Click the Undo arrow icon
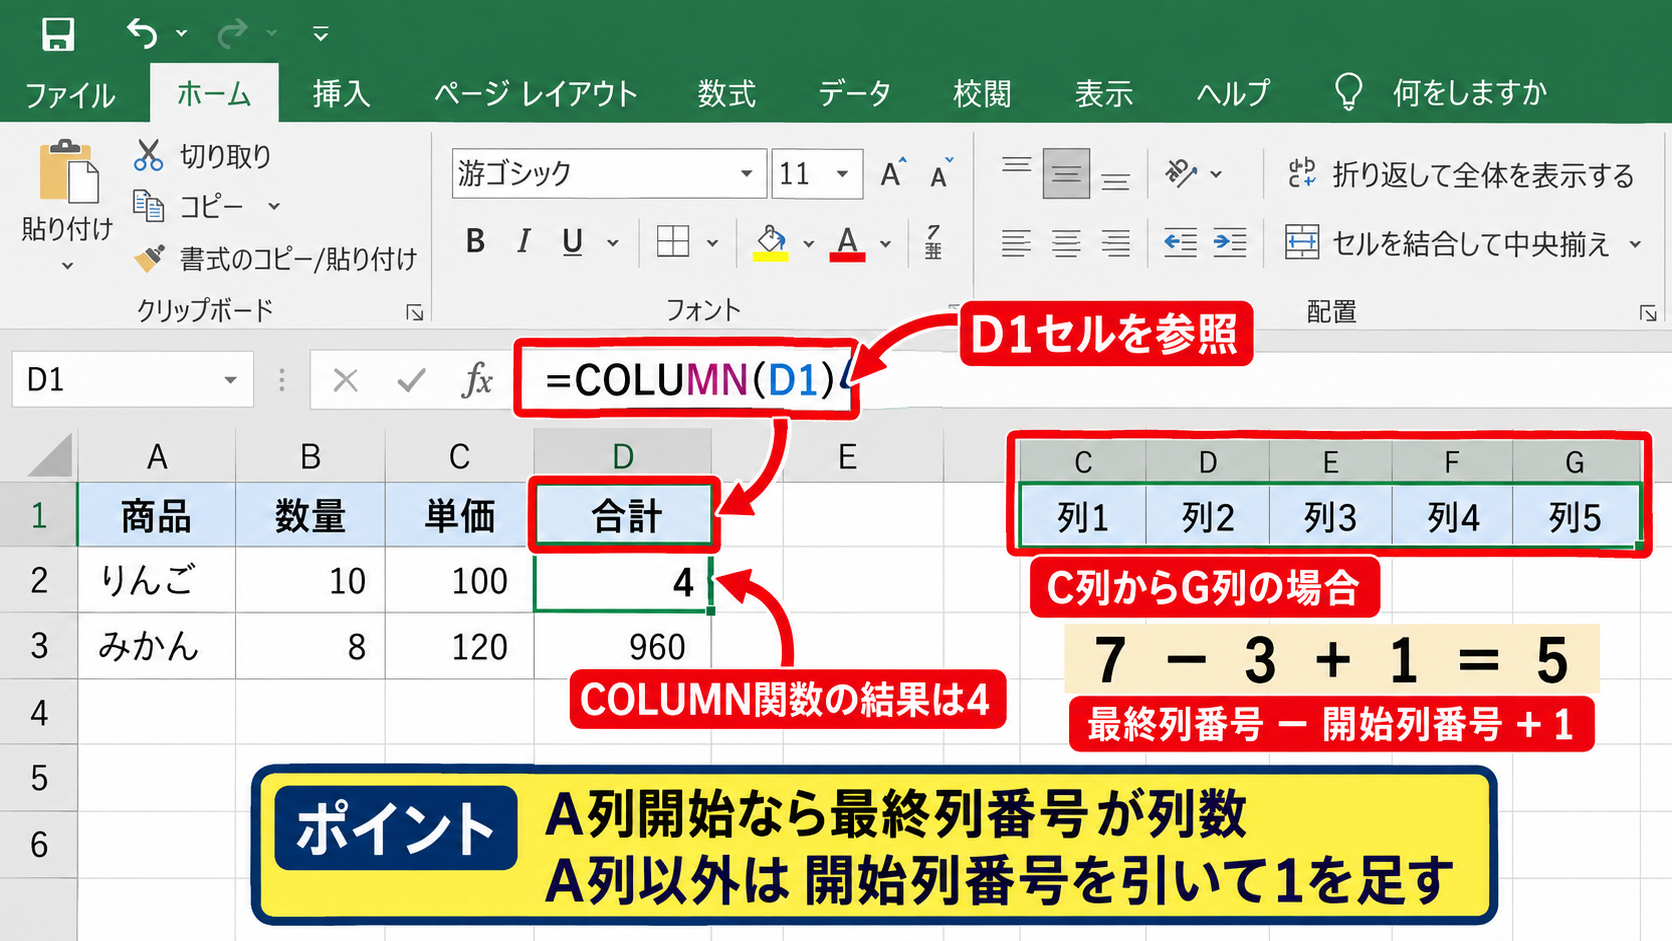This screenshot has height=941, width=1672. click(x=142, y=33)
